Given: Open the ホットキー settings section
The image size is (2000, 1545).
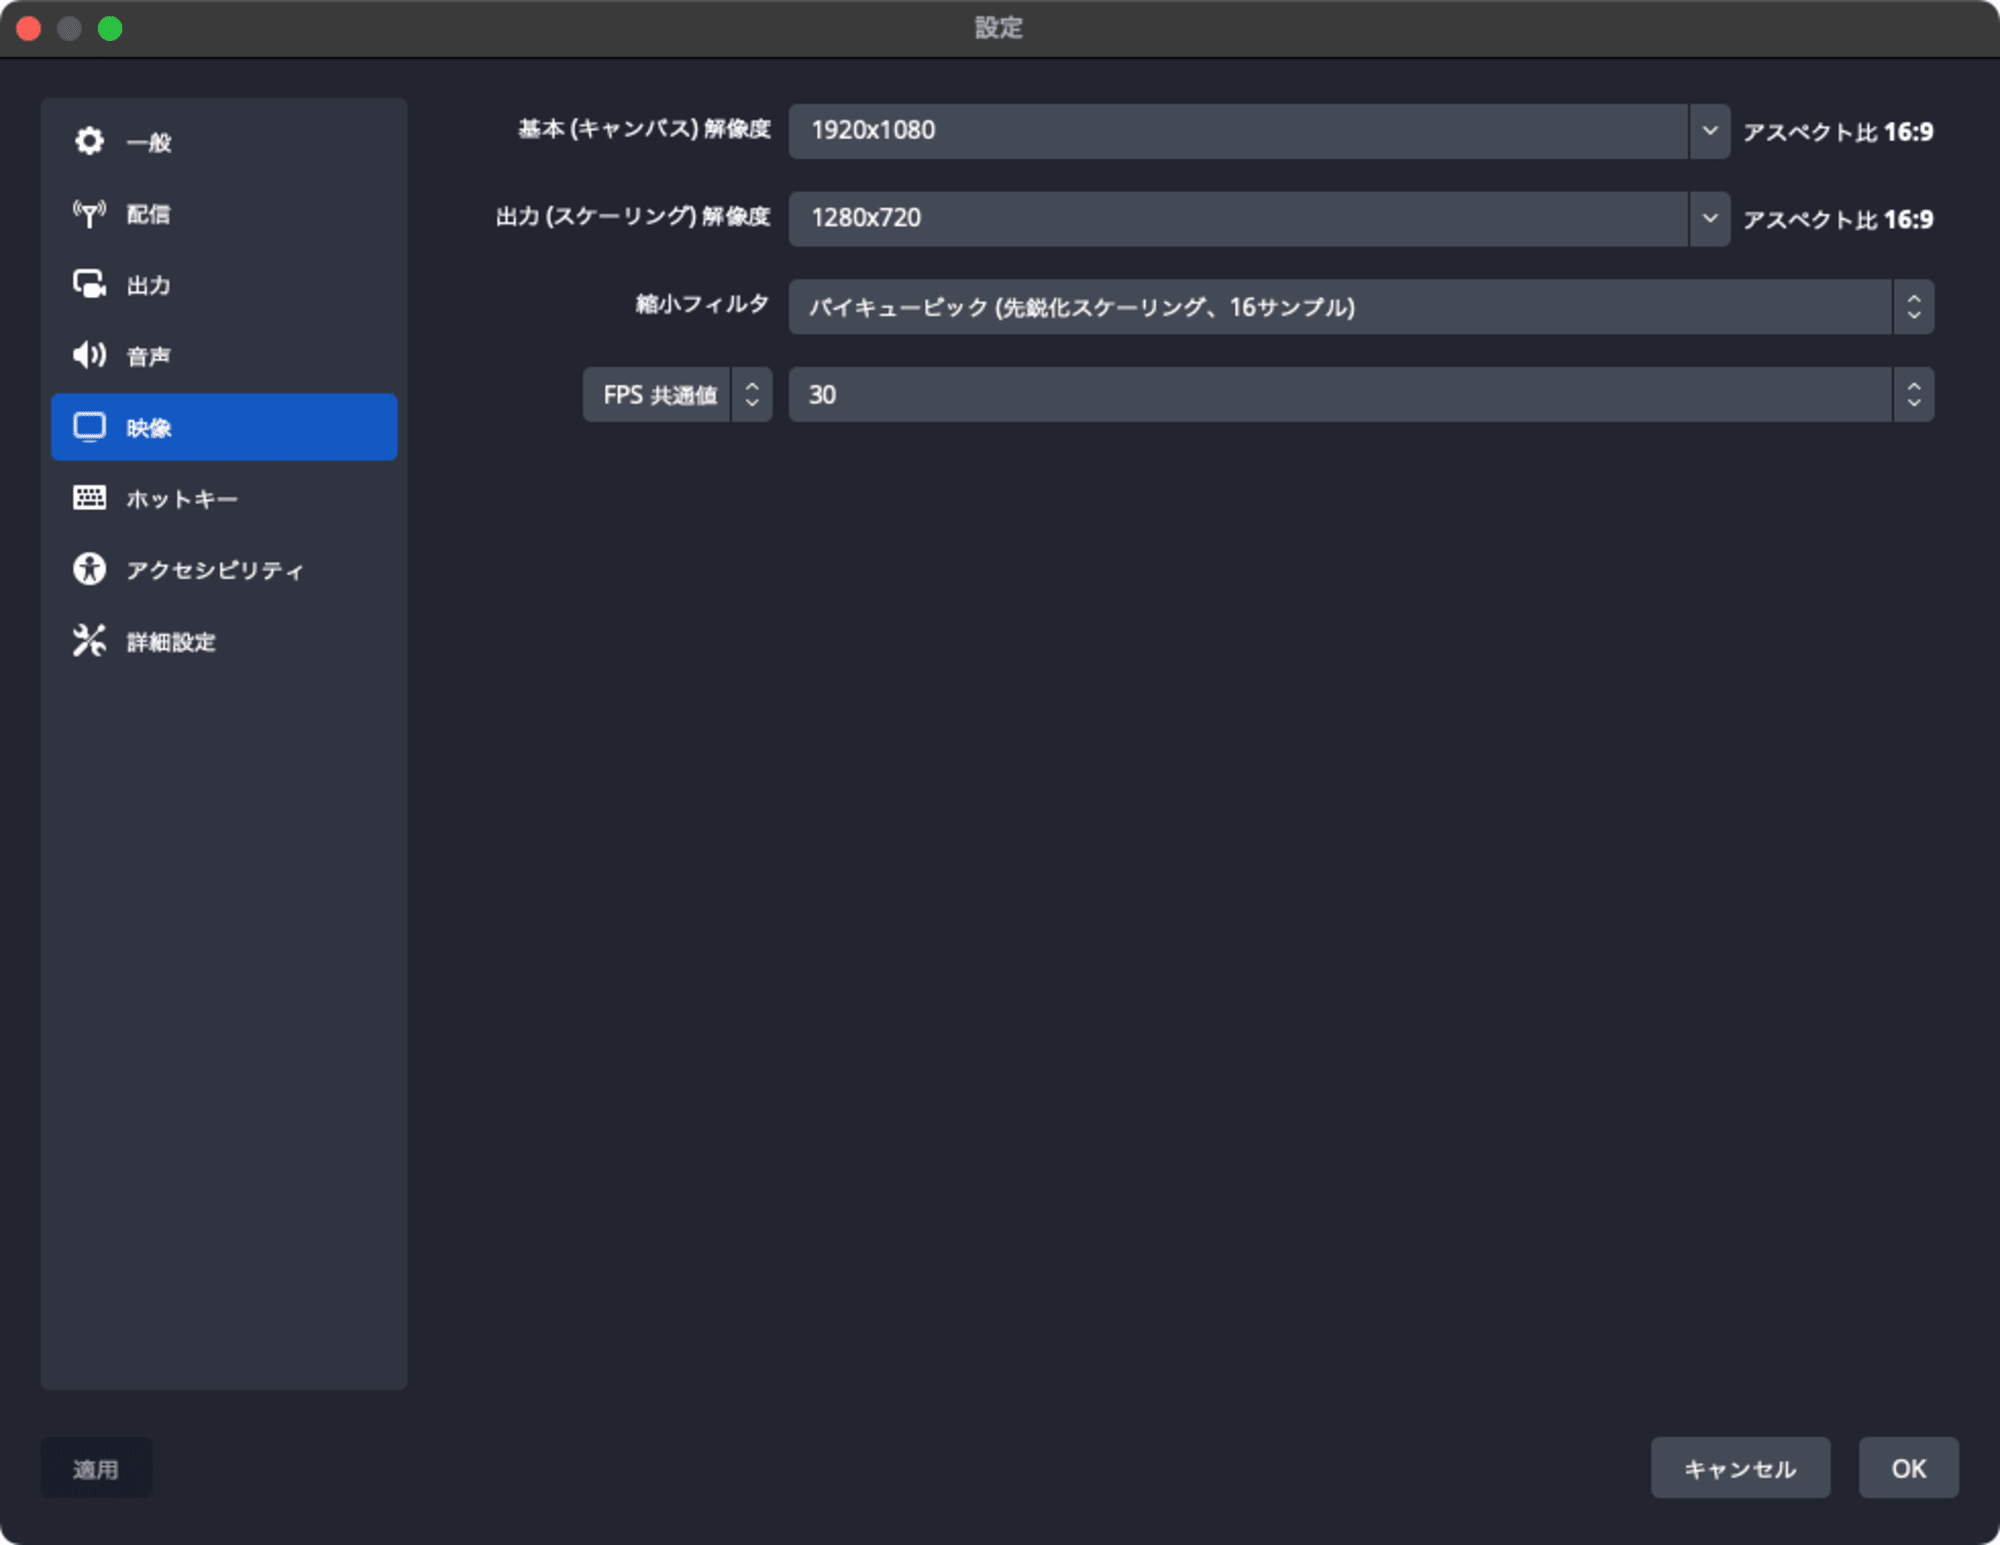Looking at the screenshot, I should (224, 498).
